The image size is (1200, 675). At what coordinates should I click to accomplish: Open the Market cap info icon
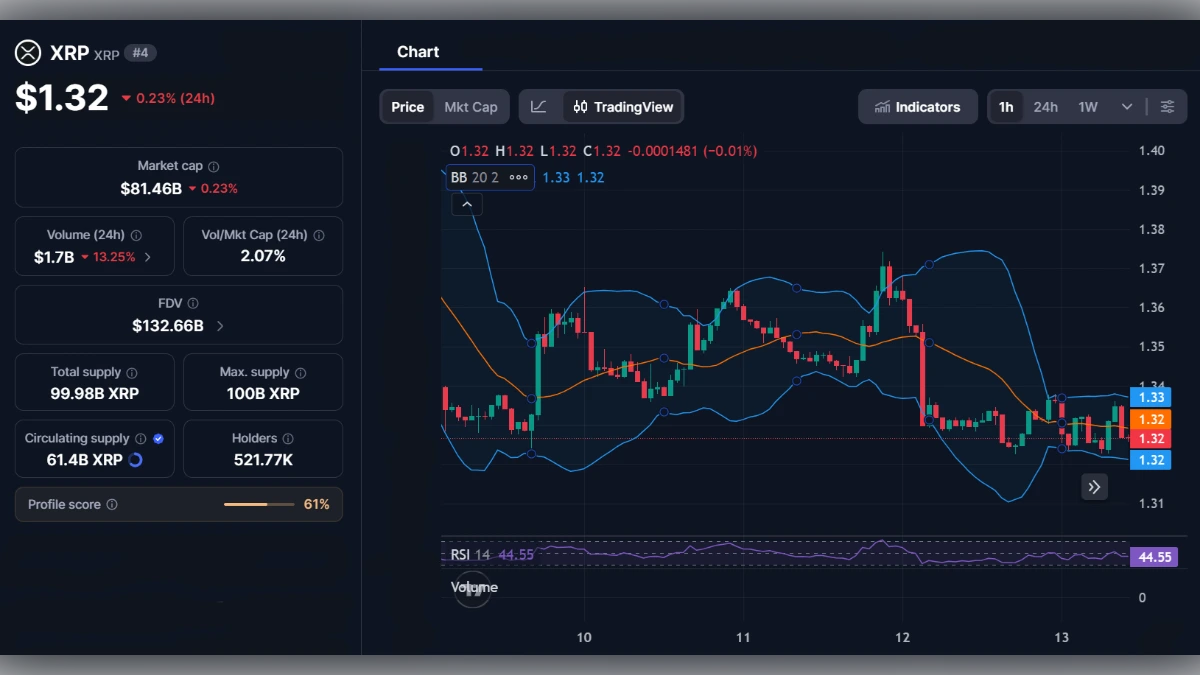pos(216,166)
